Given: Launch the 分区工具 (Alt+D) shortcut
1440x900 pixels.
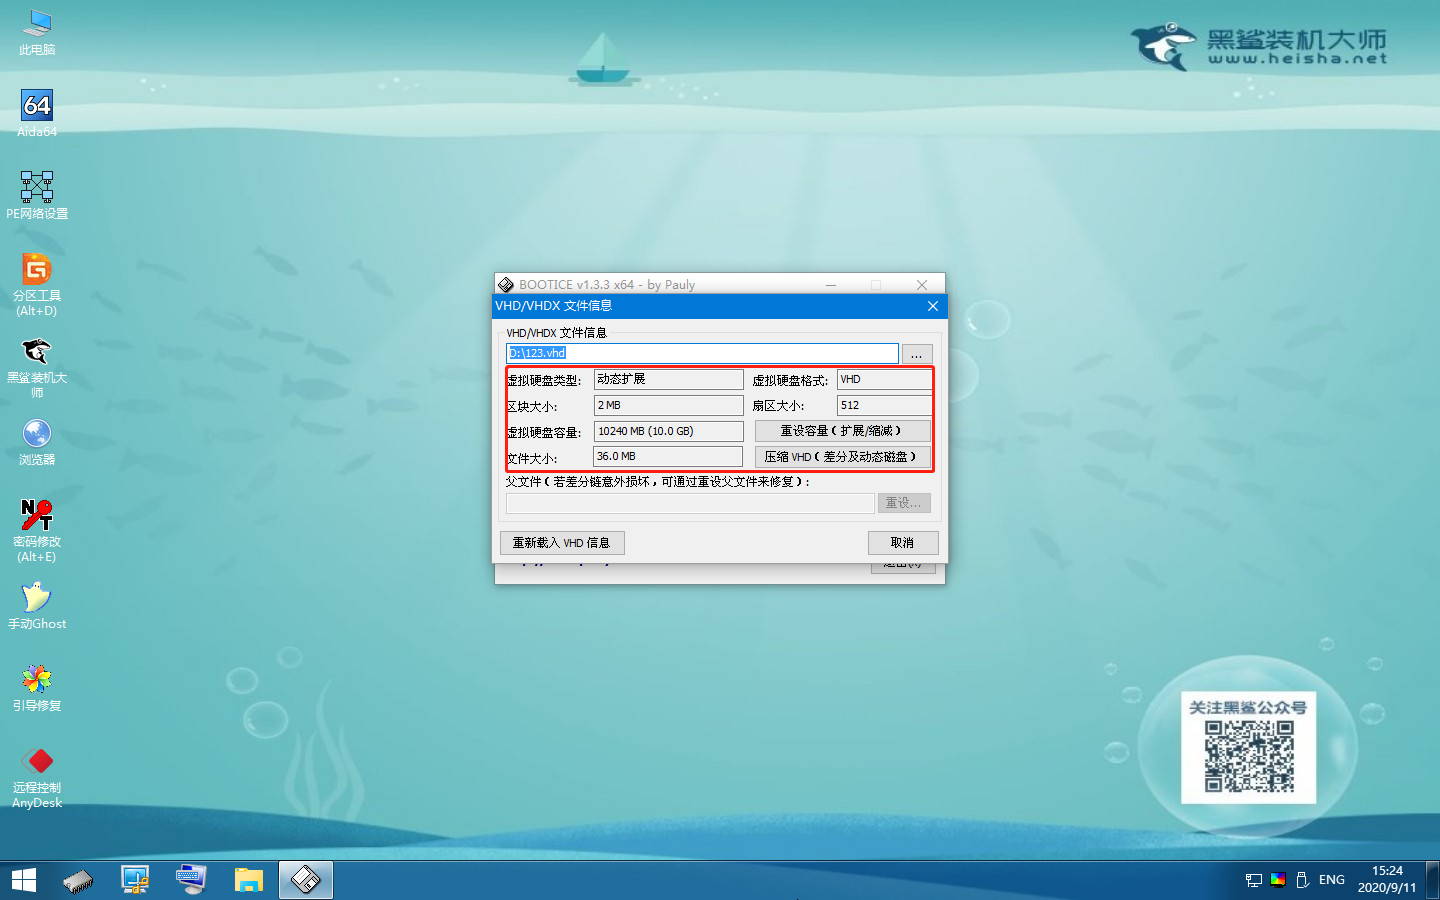Looking at the screenshot, I should 37,284.
